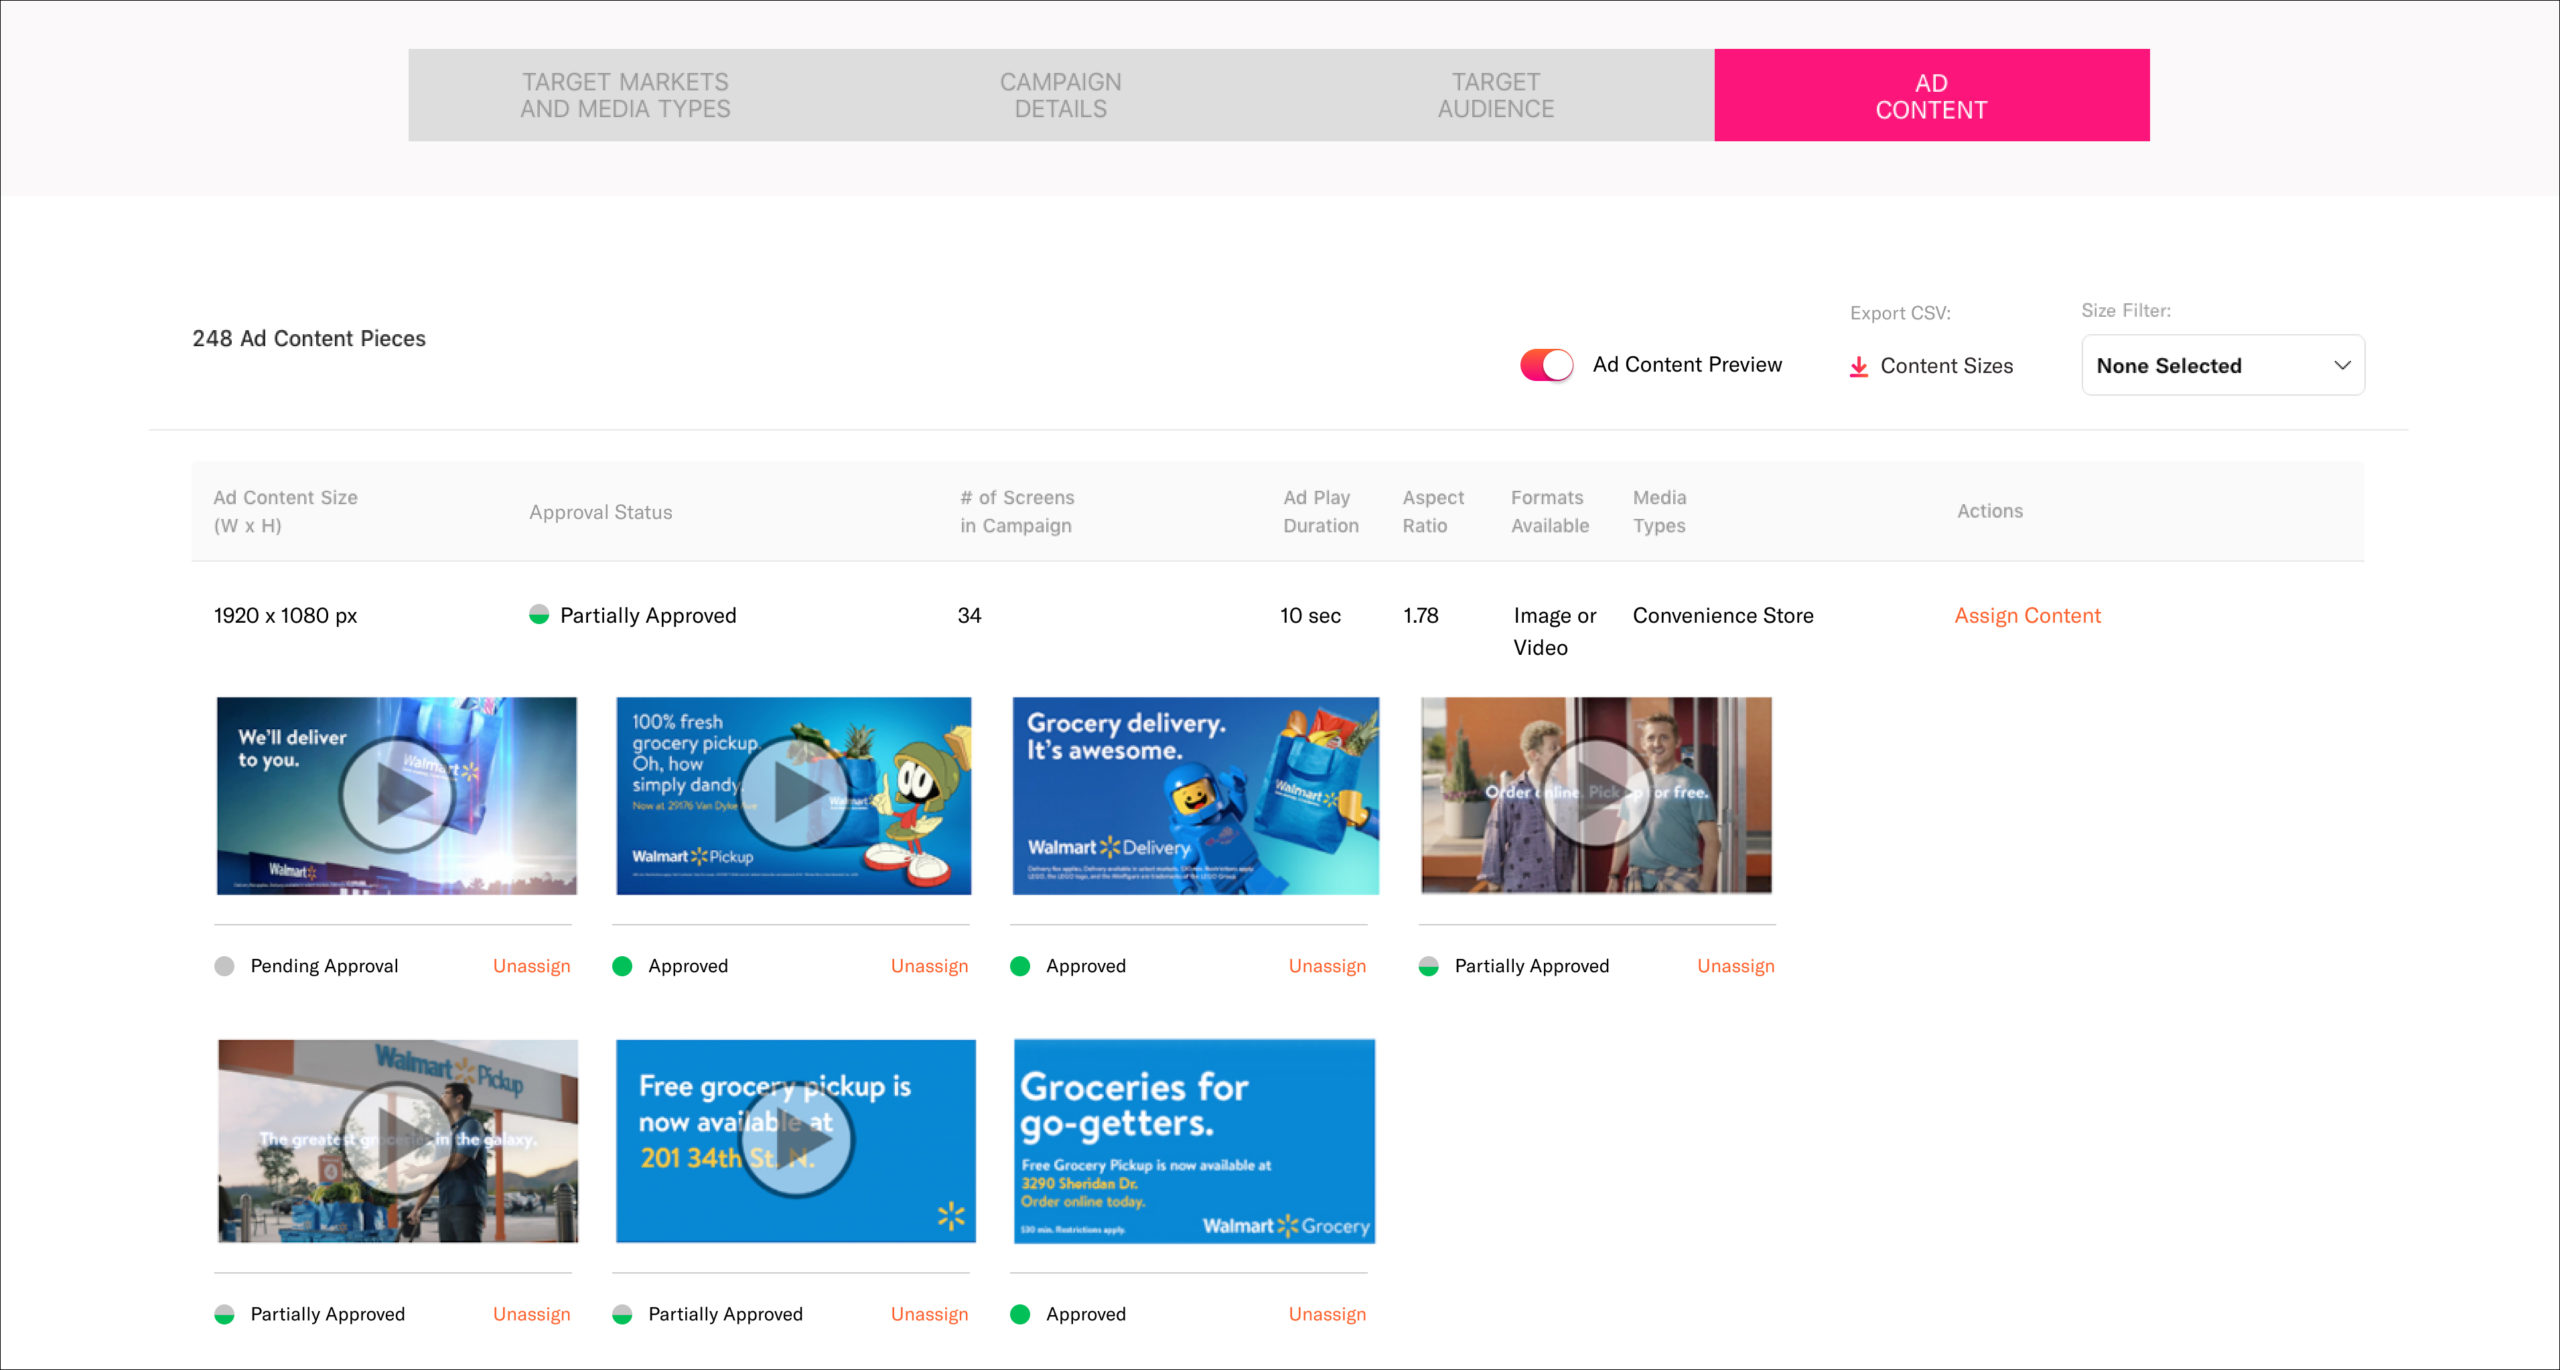
Task: Play the 'We'll deliver to you' video
Action: (x=397, y=795)
